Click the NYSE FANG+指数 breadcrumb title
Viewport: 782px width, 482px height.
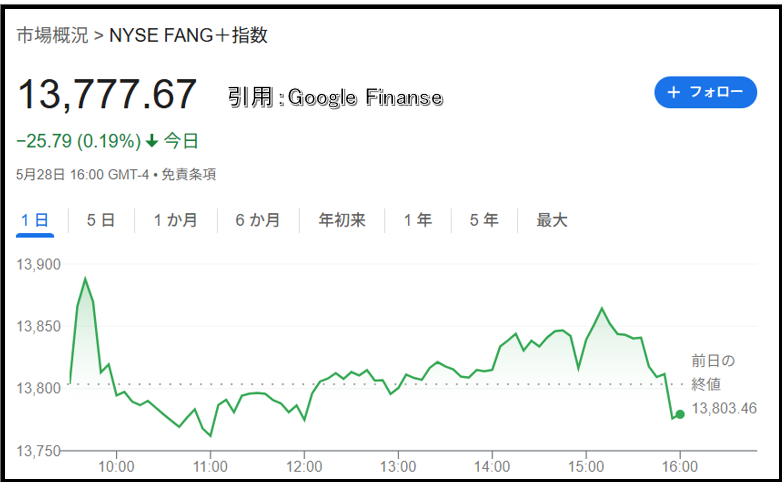(x=189, y=35)
